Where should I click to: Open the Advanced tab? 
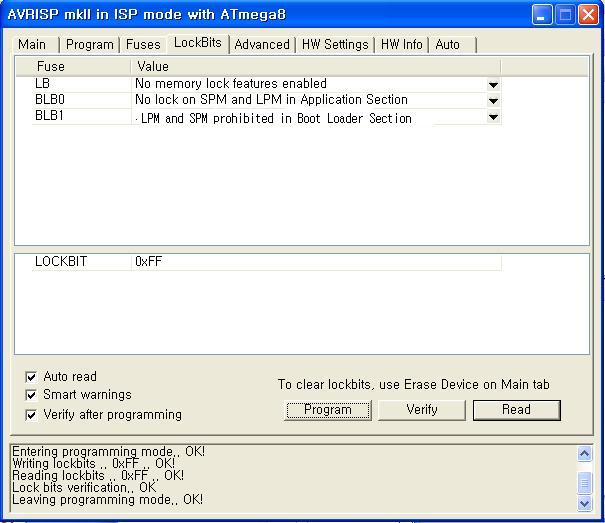[262, 44]
